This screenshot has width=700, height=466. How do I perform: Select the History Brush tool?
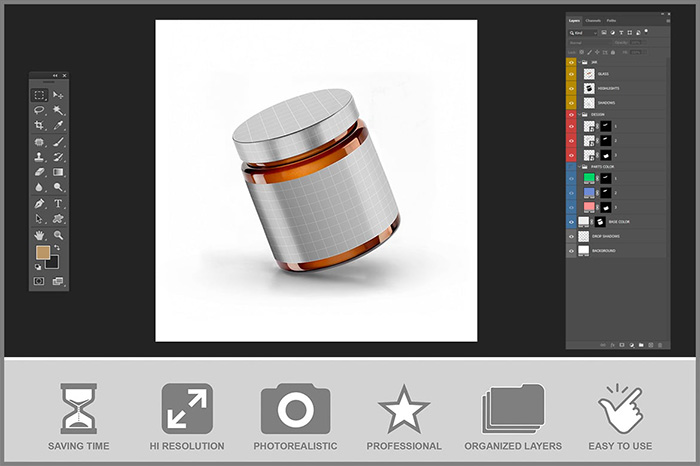[x=58, y=157]
